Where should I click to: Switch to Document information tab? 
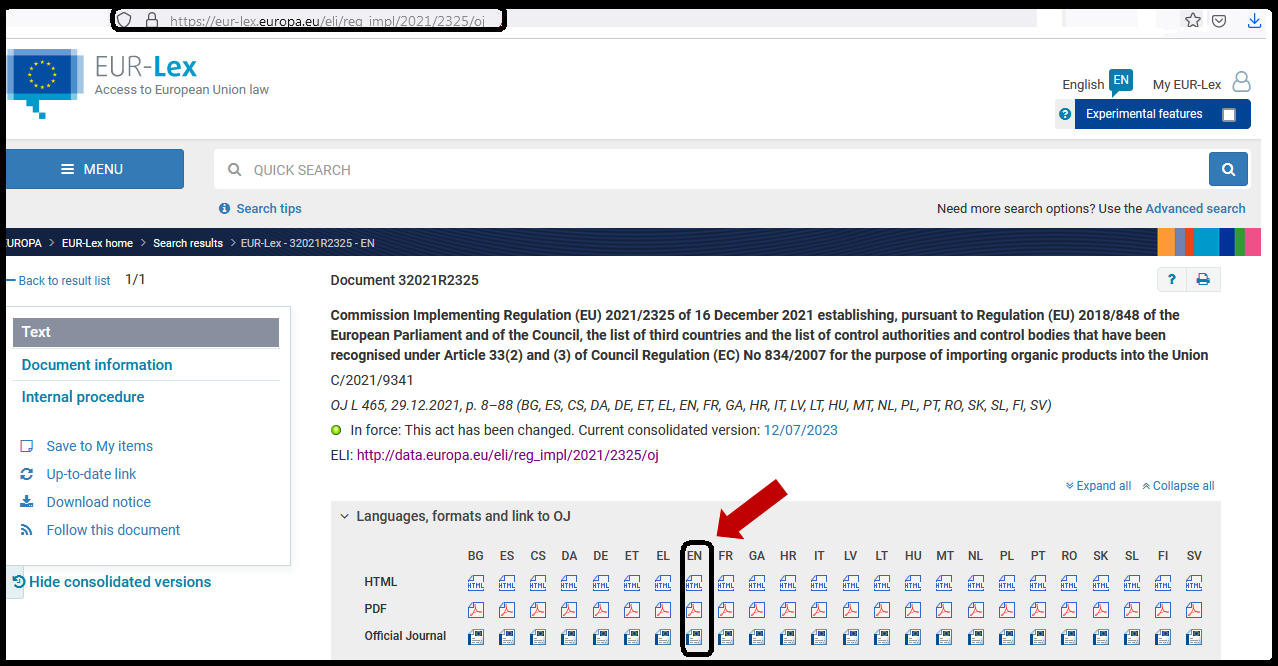click(x=97, y=365)
